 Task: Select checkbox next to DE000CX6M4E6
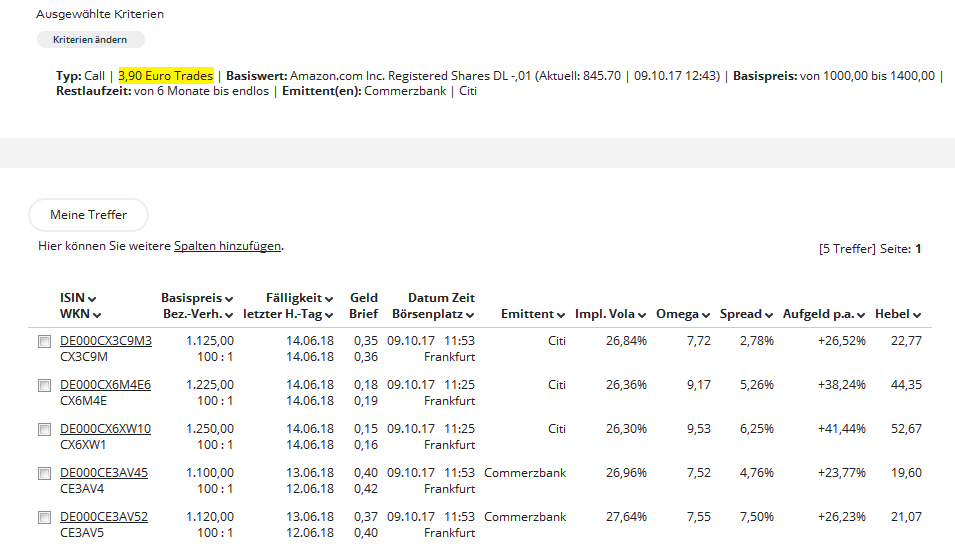coord(44,386)
